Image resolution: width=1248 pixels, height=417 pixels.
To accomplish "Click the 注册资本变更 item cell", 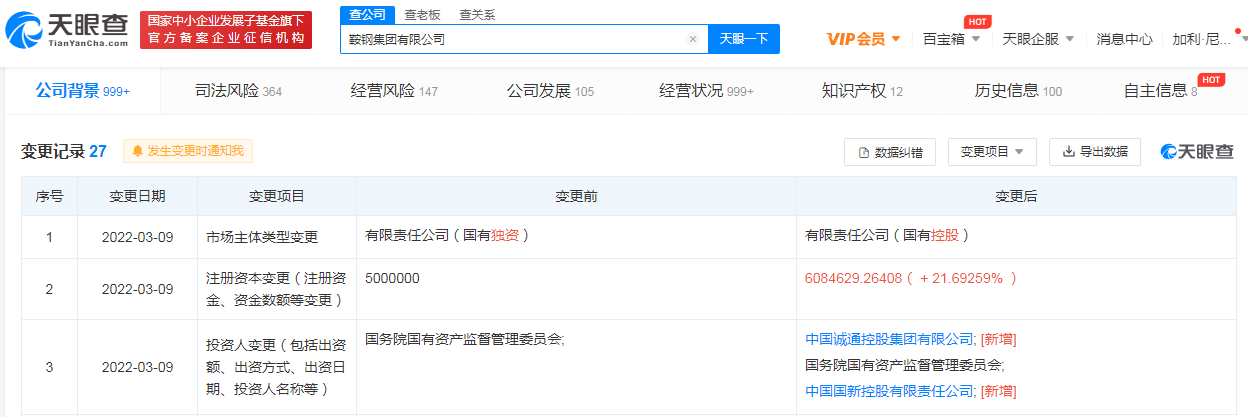I will [277, 289].
